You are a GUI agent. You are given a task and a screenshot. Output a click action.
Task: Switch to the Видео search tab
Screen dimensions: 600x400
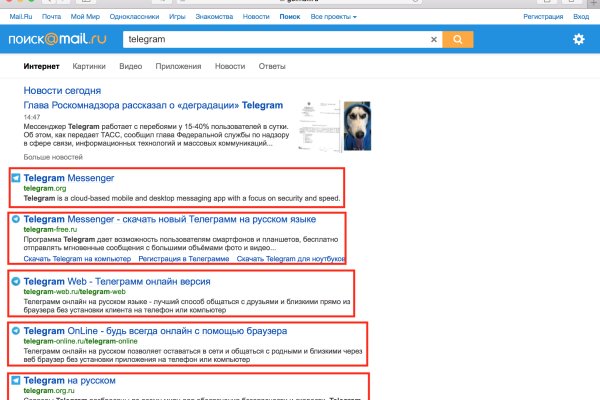pyautogui.click(x=129, y=66)
